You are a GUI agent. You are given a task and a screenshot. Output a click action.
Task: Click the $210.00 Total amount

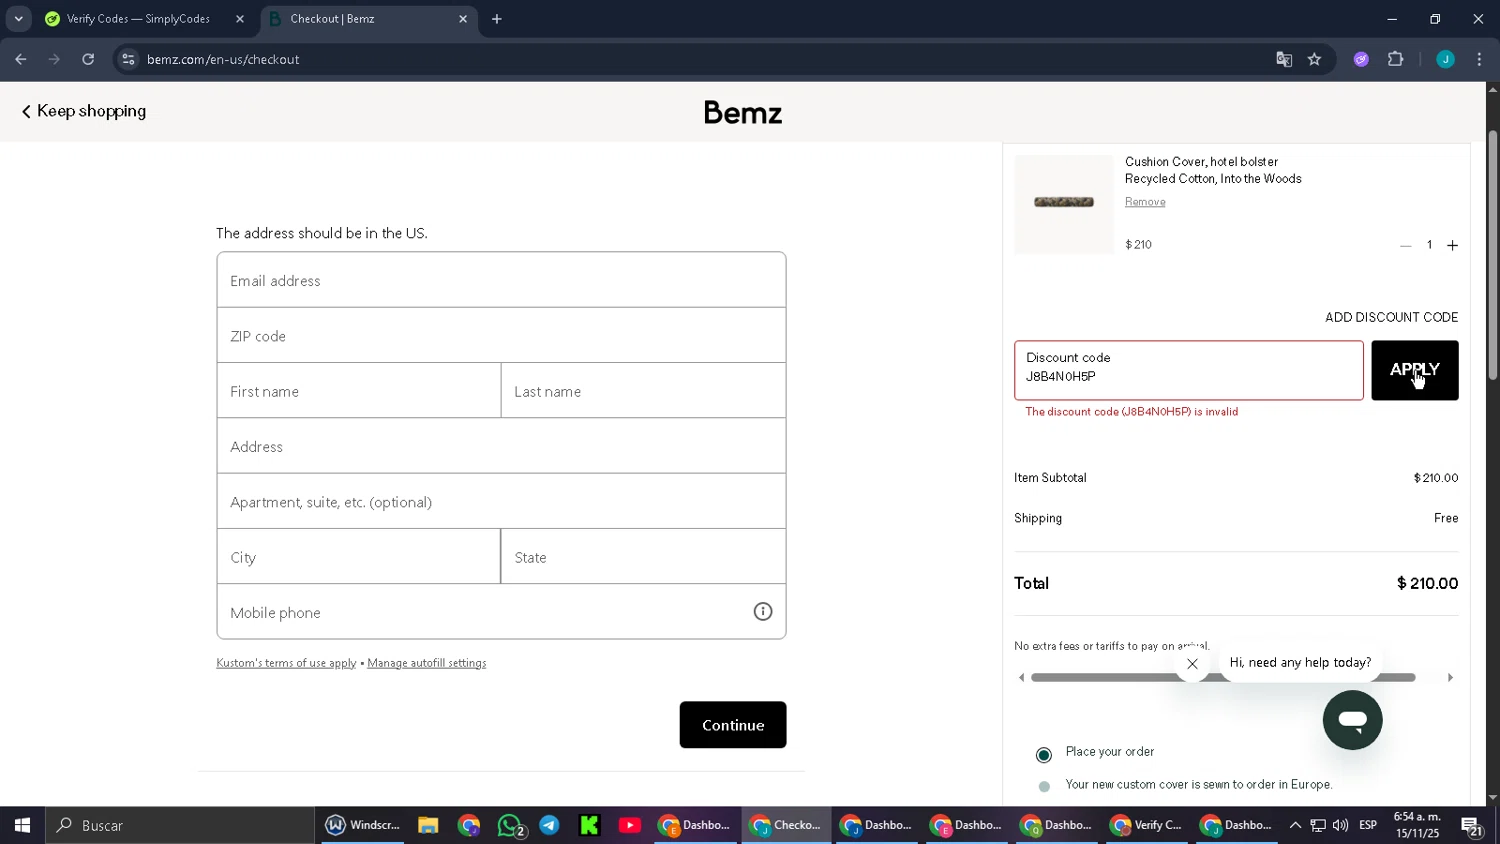[x=1427, y=583]
